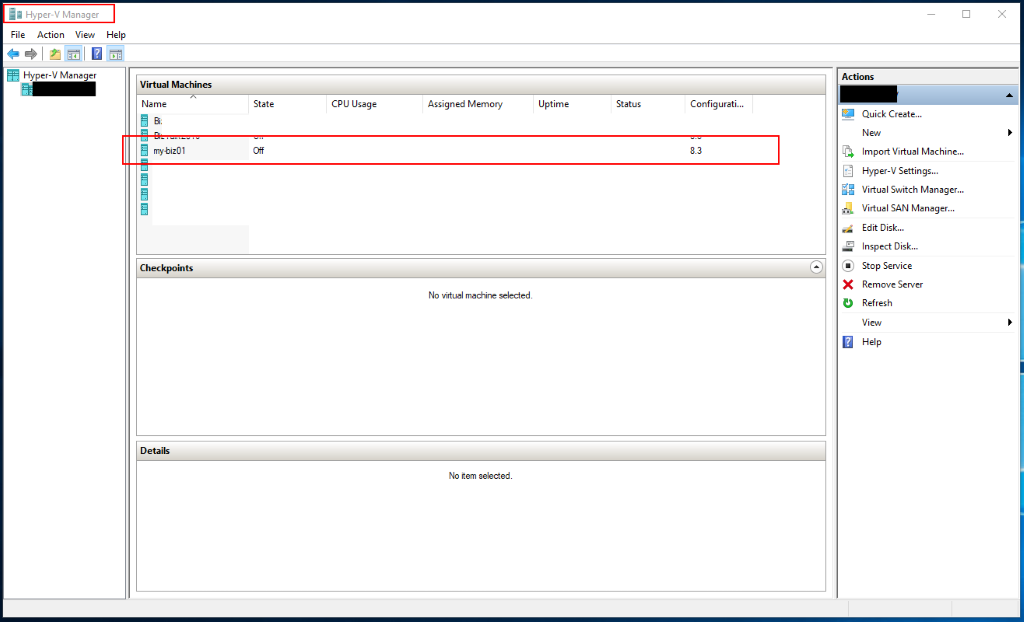Click the Virtual Machines panel heading

pyautogui.click(x=176, y=85)
